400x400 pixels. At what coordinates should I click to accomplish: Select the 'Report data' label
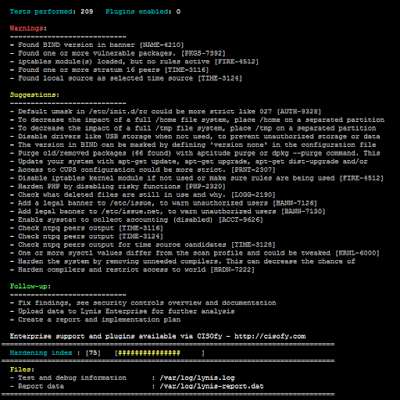click(x=41, y=386)
